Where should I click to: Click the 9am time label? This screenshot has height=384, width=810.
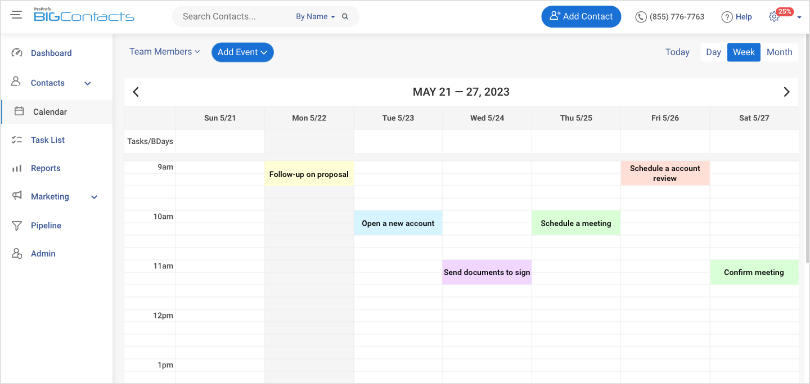(165, 167)
